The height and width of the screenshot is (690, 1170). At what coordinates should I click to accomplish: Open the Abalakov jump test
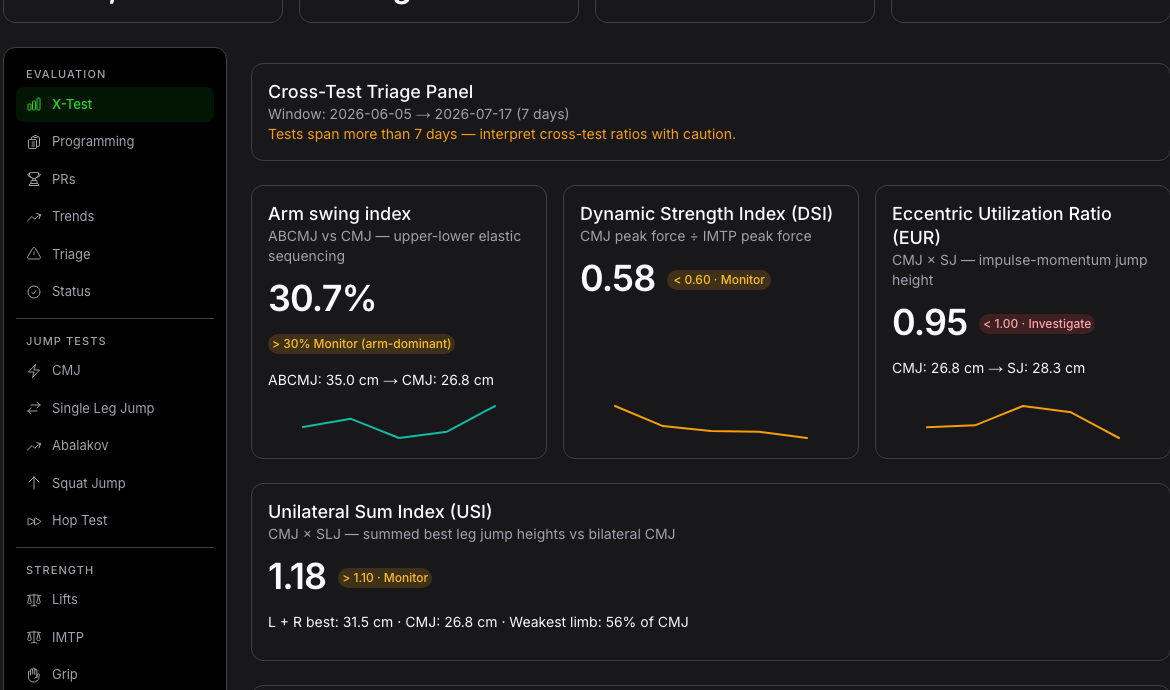[x=115, y=445]
